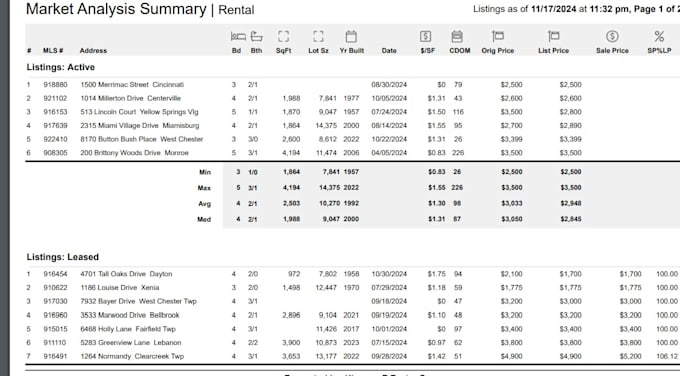Click the 4,194 SqFt value for Monroe listing
This screenshot has width=680, height=376.
[x=291, y=153]
